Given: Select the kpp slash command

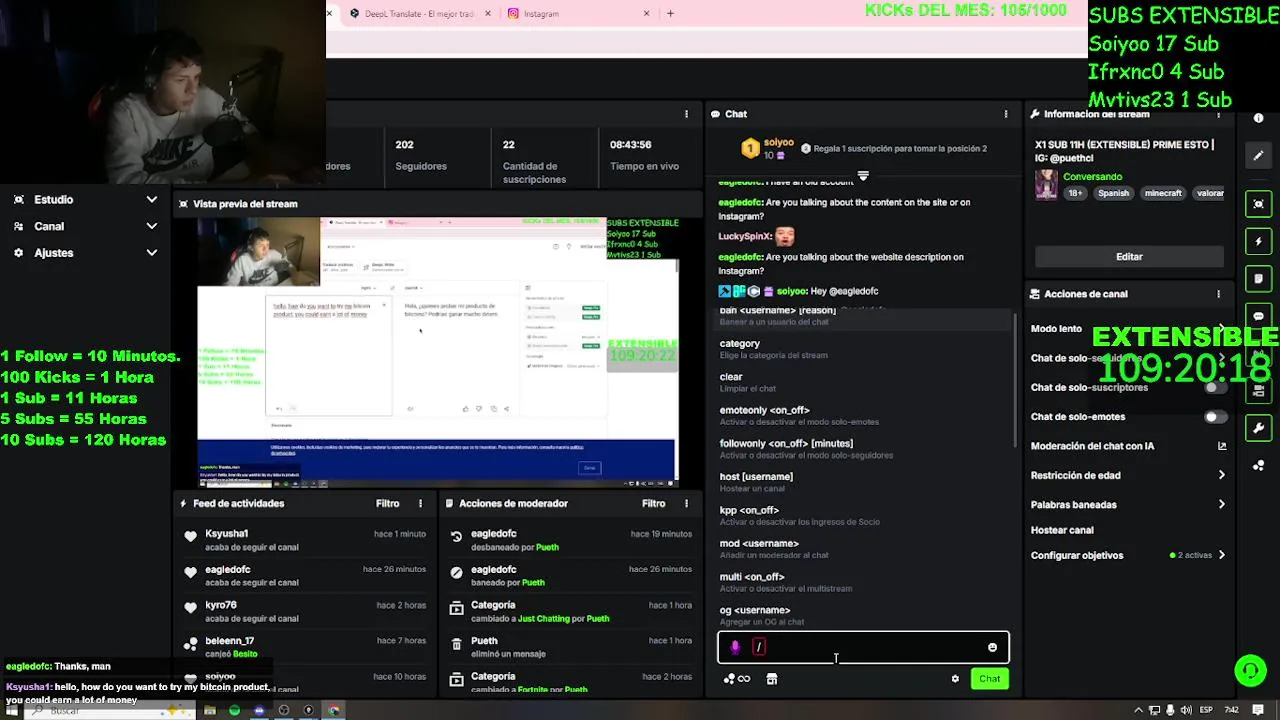Looking at the screenshot, I should [864, 515].
